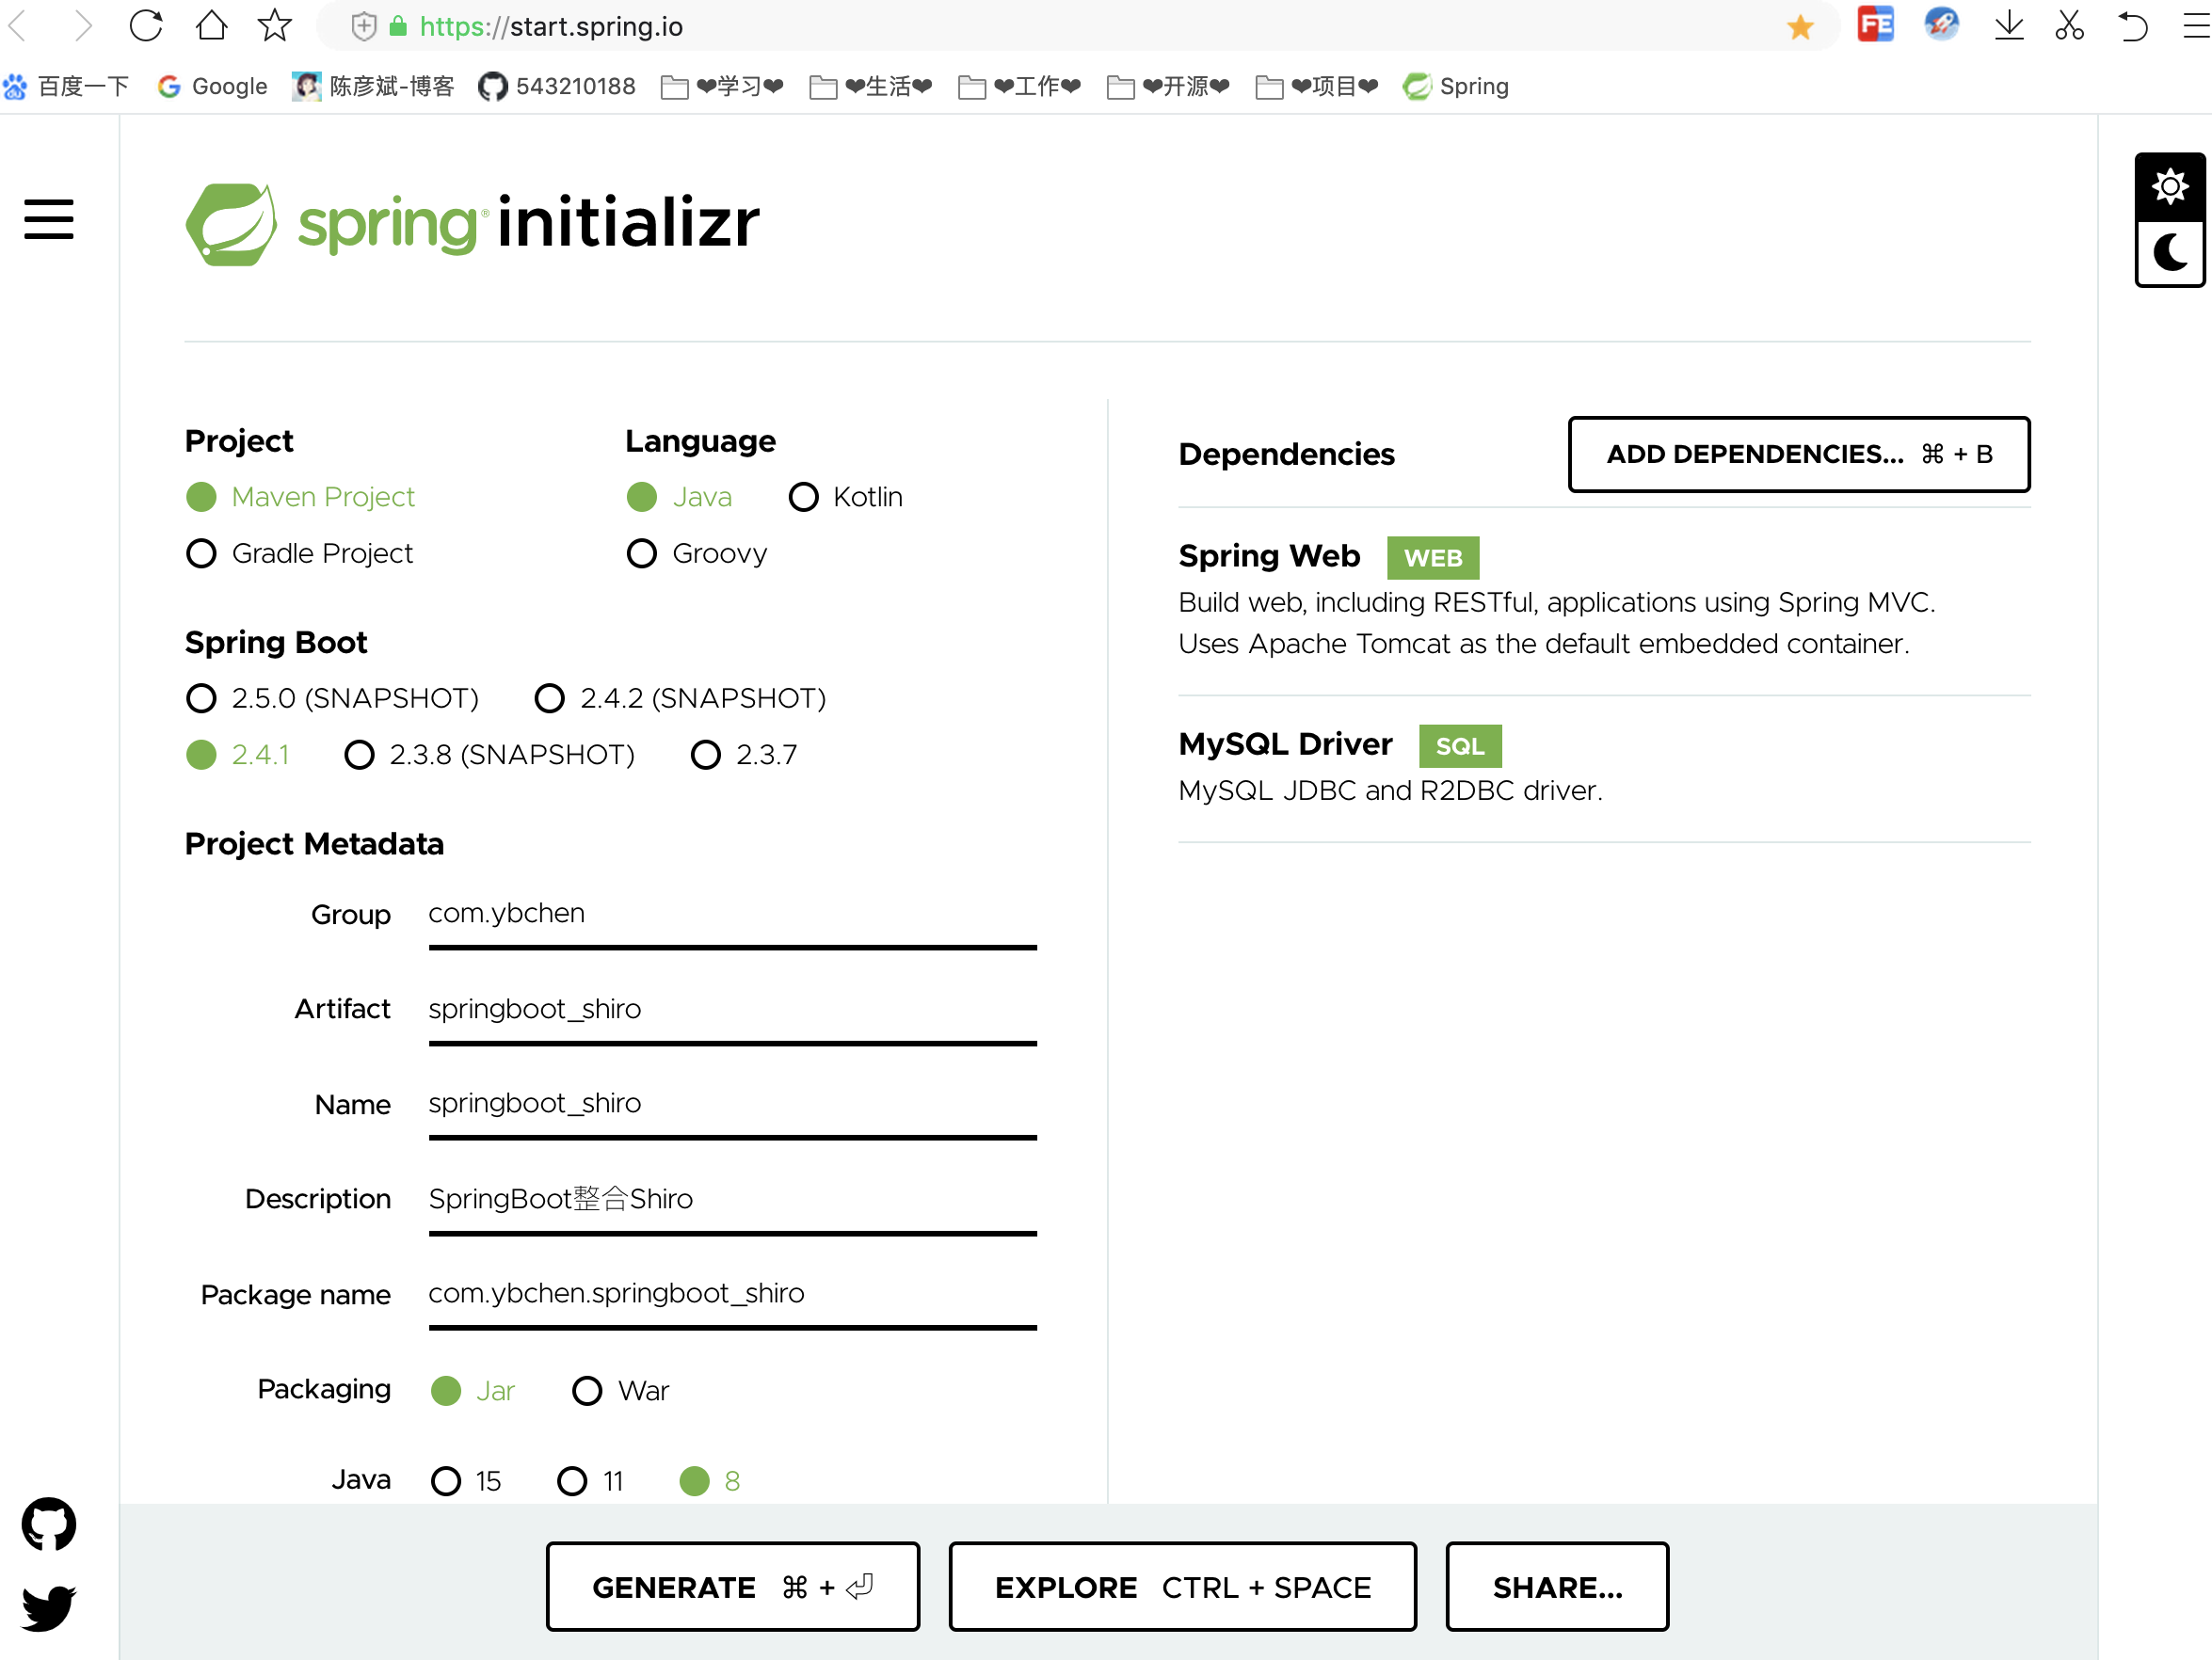The height and width of the screenshot is (1660, 2212).
Task: Go to browser home page icon
Action: [211, 26]
